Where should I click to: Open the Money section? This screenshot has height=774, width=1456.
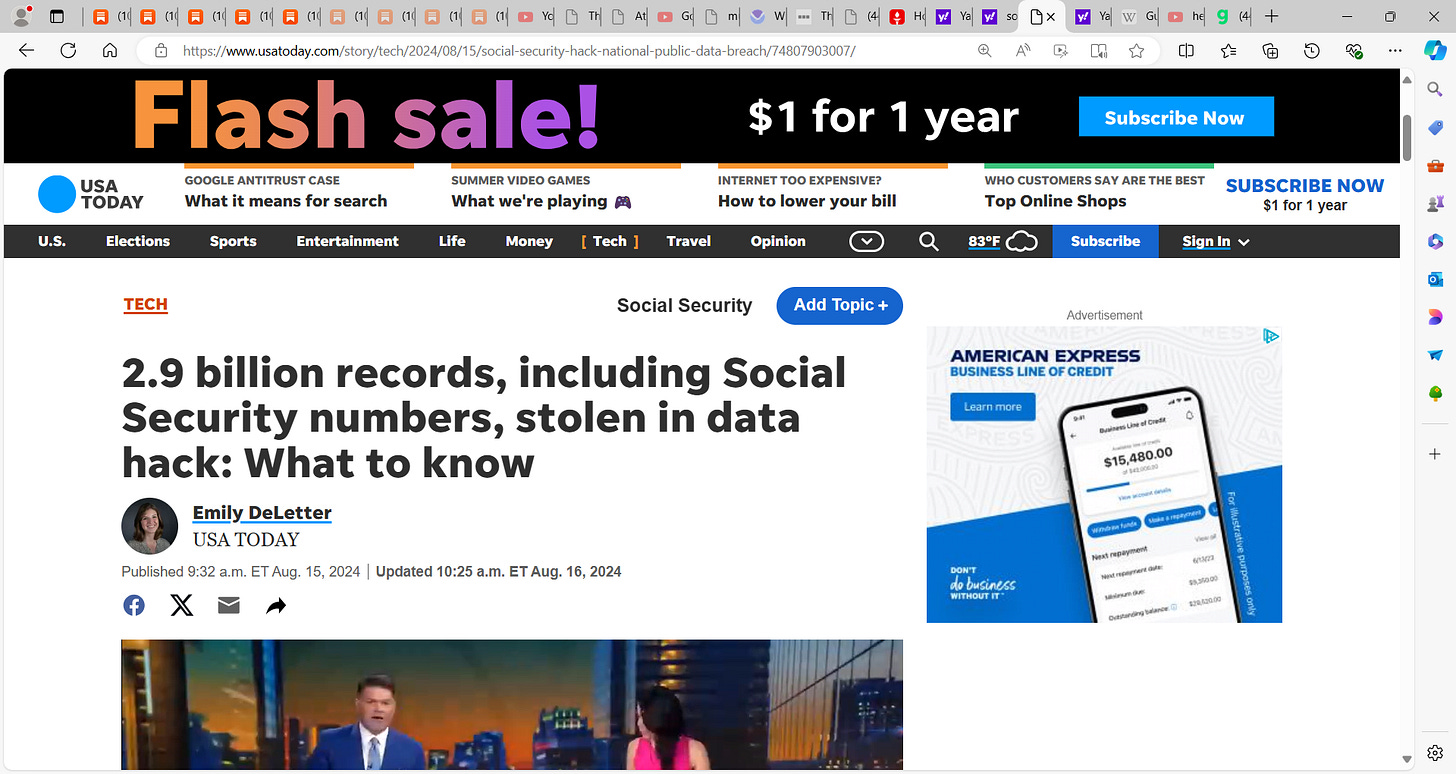tap(529, 241)
